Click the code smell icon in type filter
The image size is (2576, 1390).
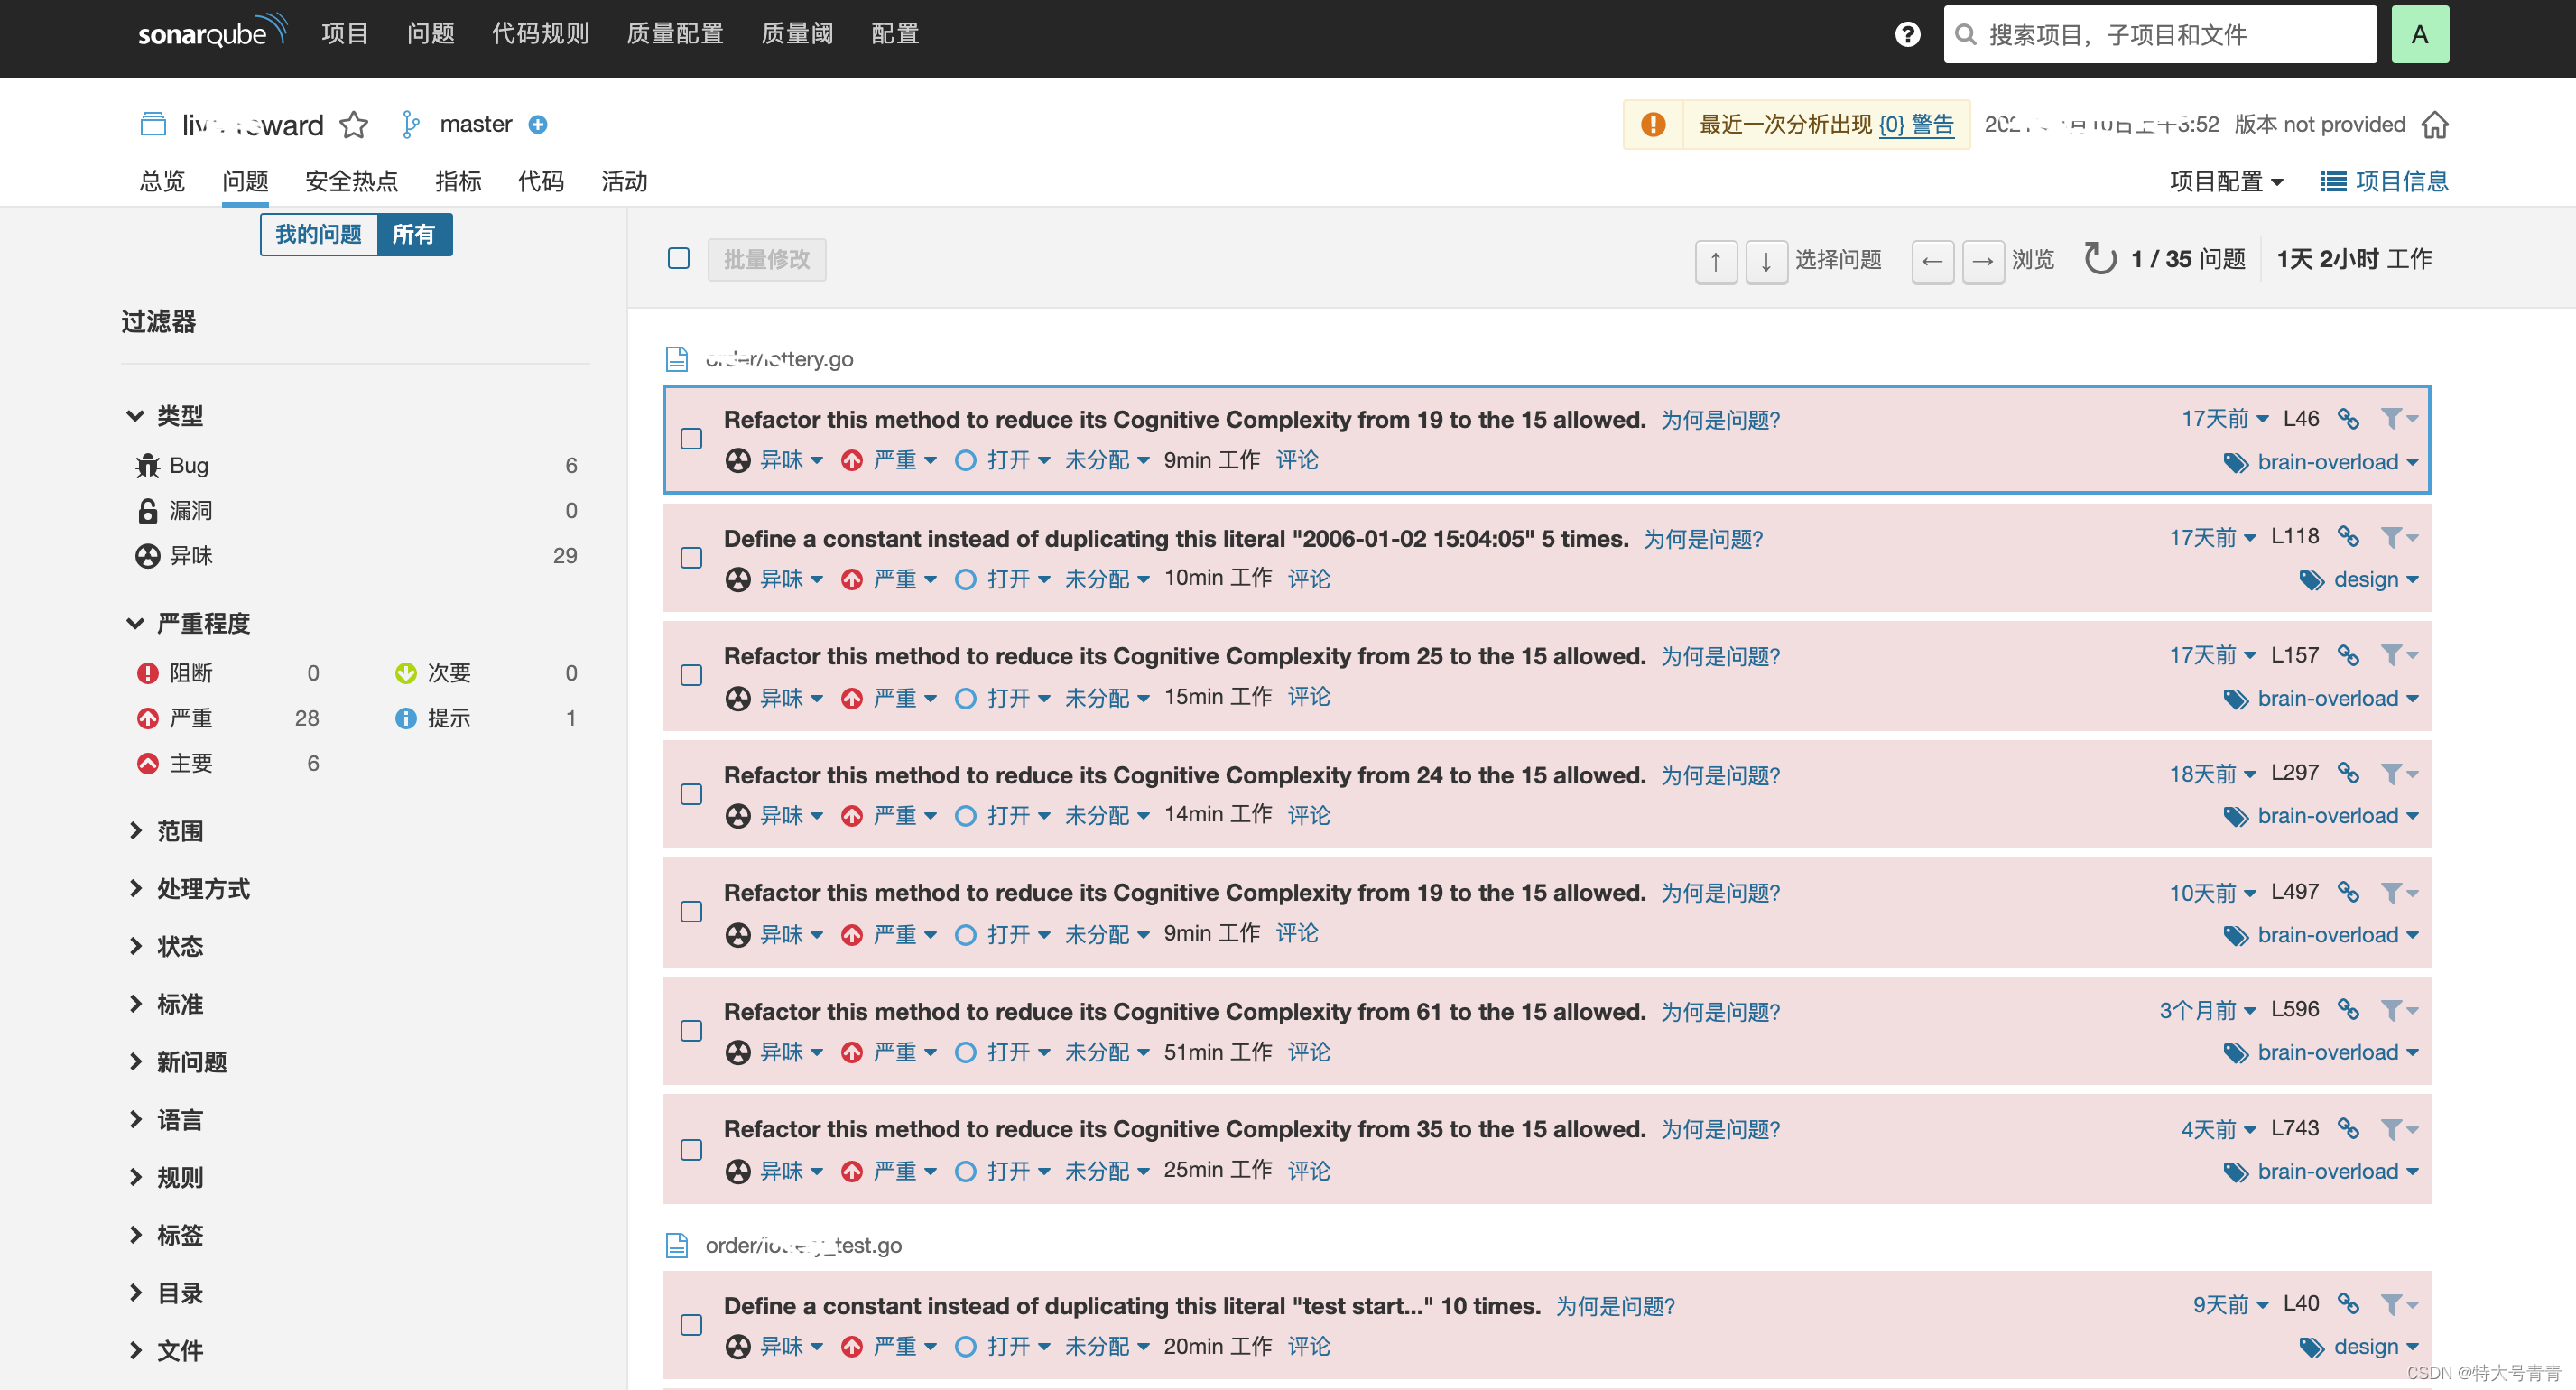(x=148, y=556)
